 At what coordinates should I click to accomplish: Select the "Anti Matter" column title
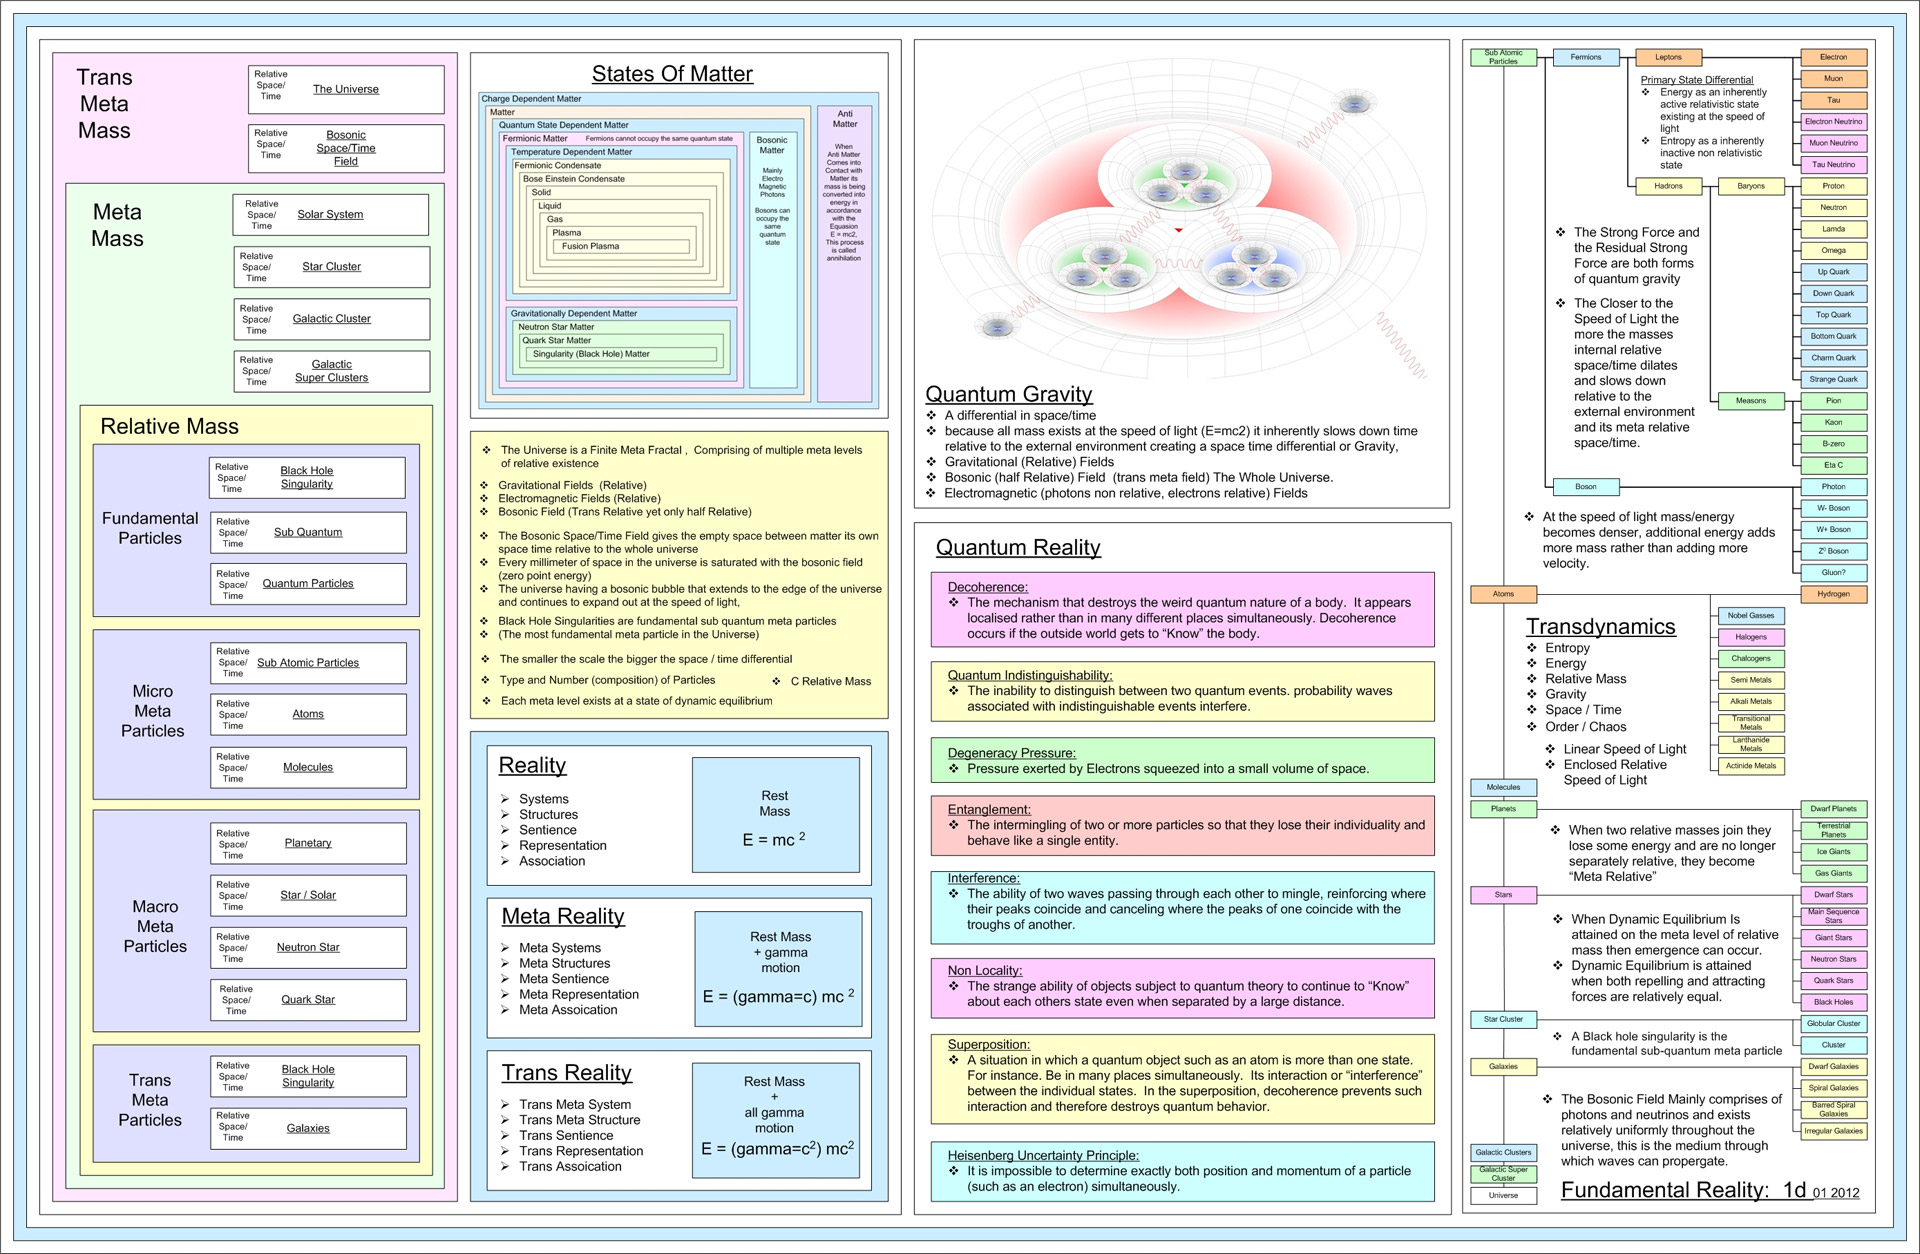pyautogui.click(x=845, y=119)
